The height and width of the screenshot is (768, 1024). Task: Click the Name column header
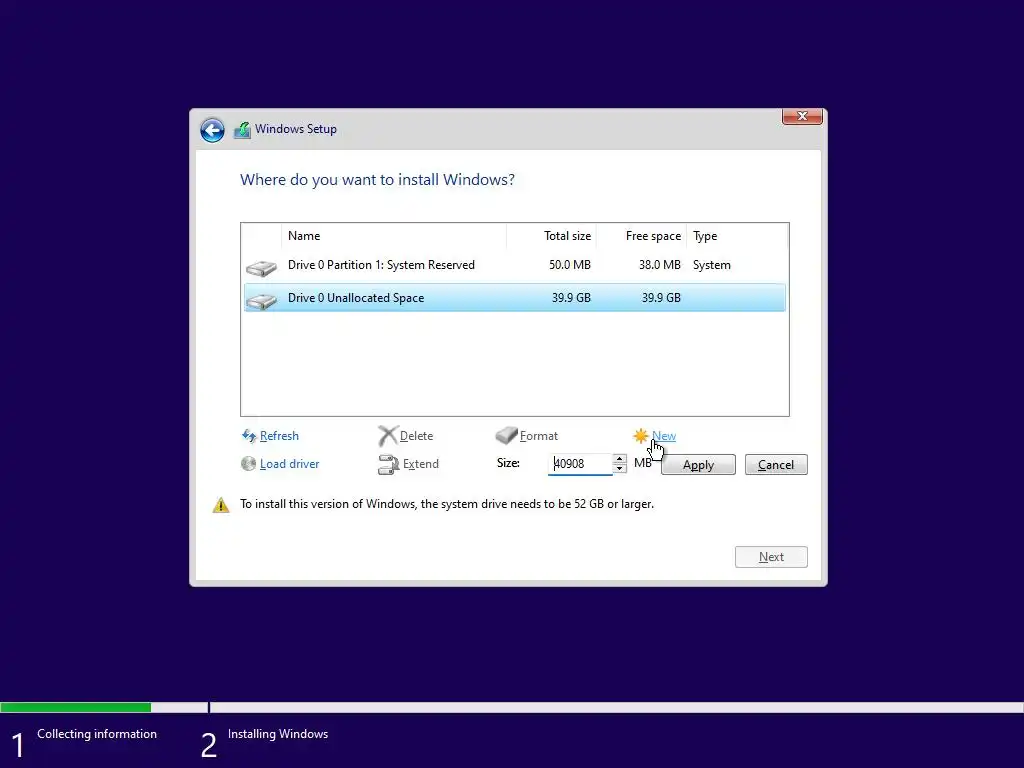[394, 236]
